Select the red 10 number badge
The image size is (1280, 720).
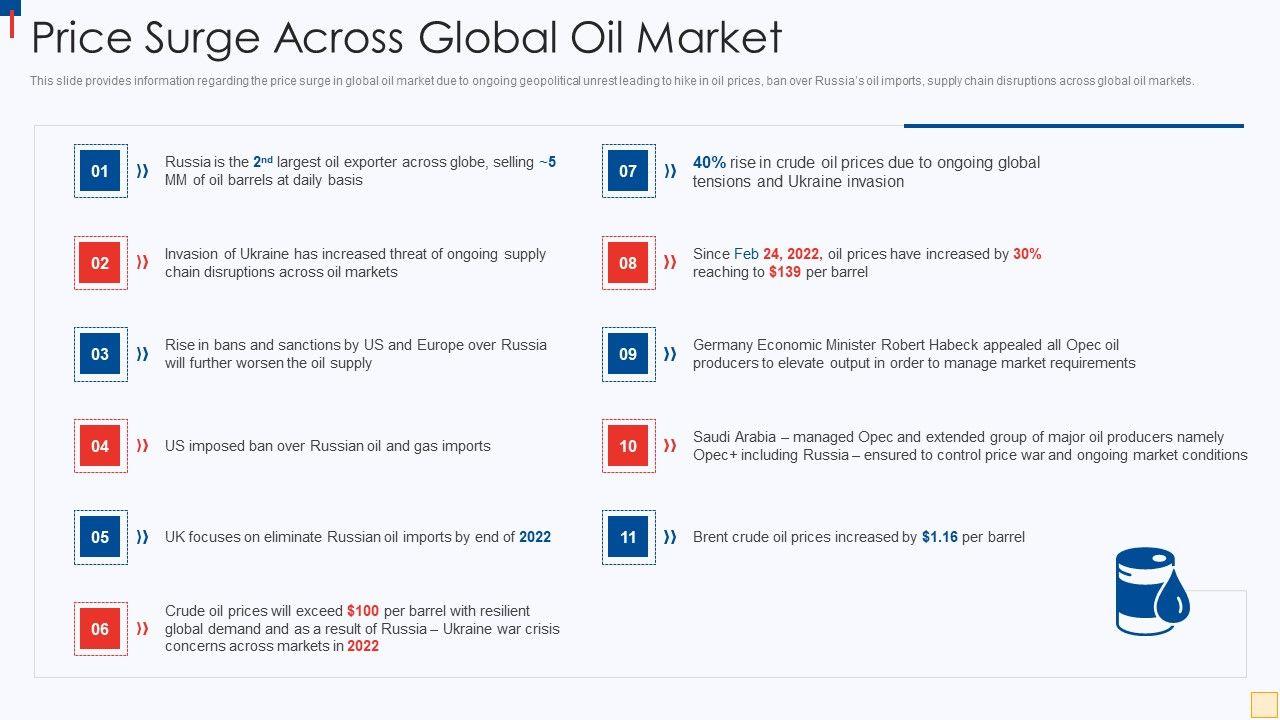coord(628,446)
